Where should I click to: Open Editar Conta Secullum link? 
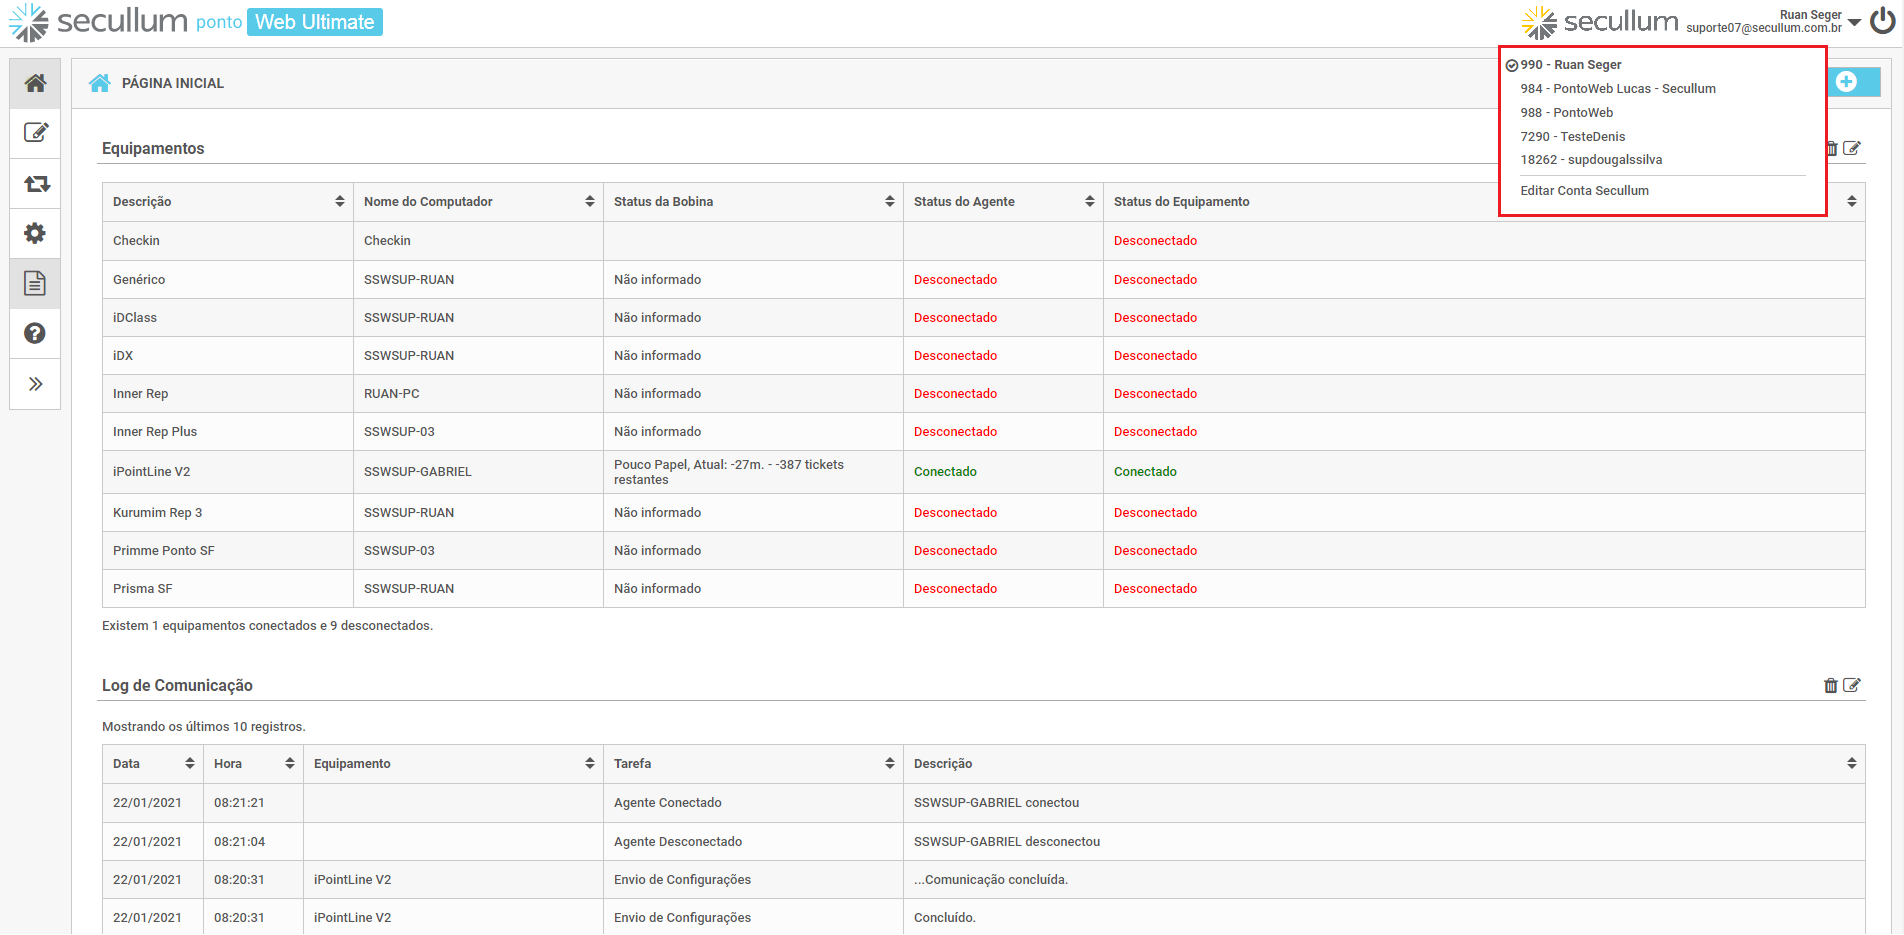tap(1584, 191)
